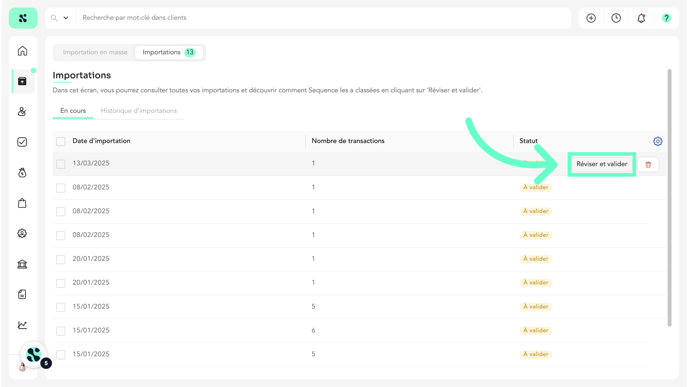Open the bank building icon in sidebar
Screen dimensions: 688x387
point(22,264)
